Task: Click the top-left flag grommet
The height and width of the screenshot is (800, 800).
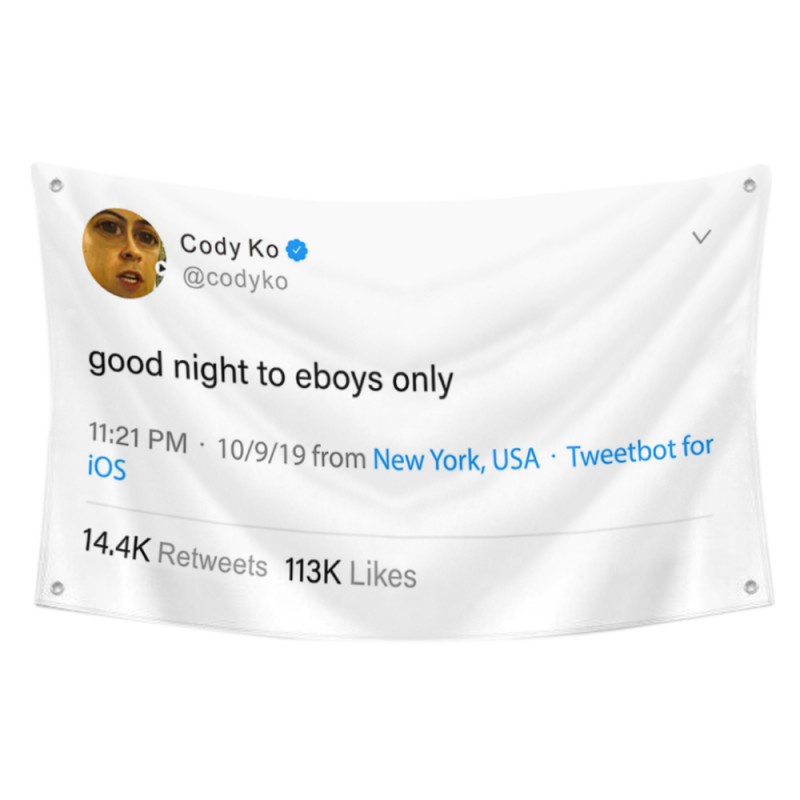Action: click(x=56, y=185)
